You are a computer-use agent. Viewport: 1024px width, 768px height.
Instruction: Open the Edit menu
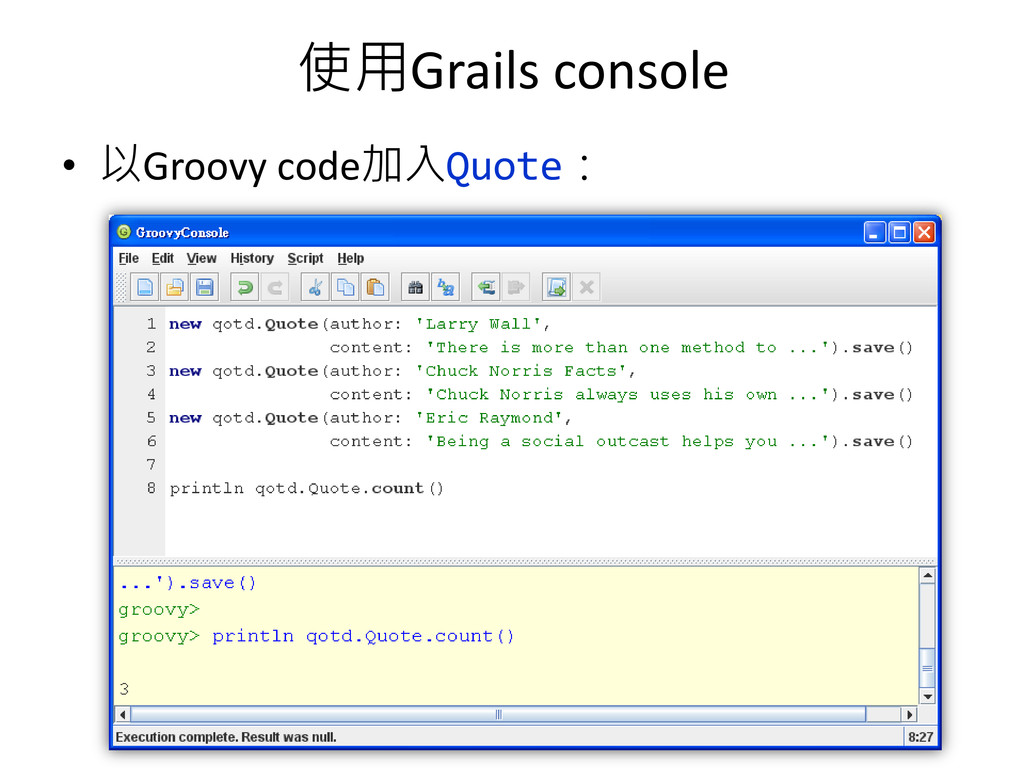click(x=163, y=259)
